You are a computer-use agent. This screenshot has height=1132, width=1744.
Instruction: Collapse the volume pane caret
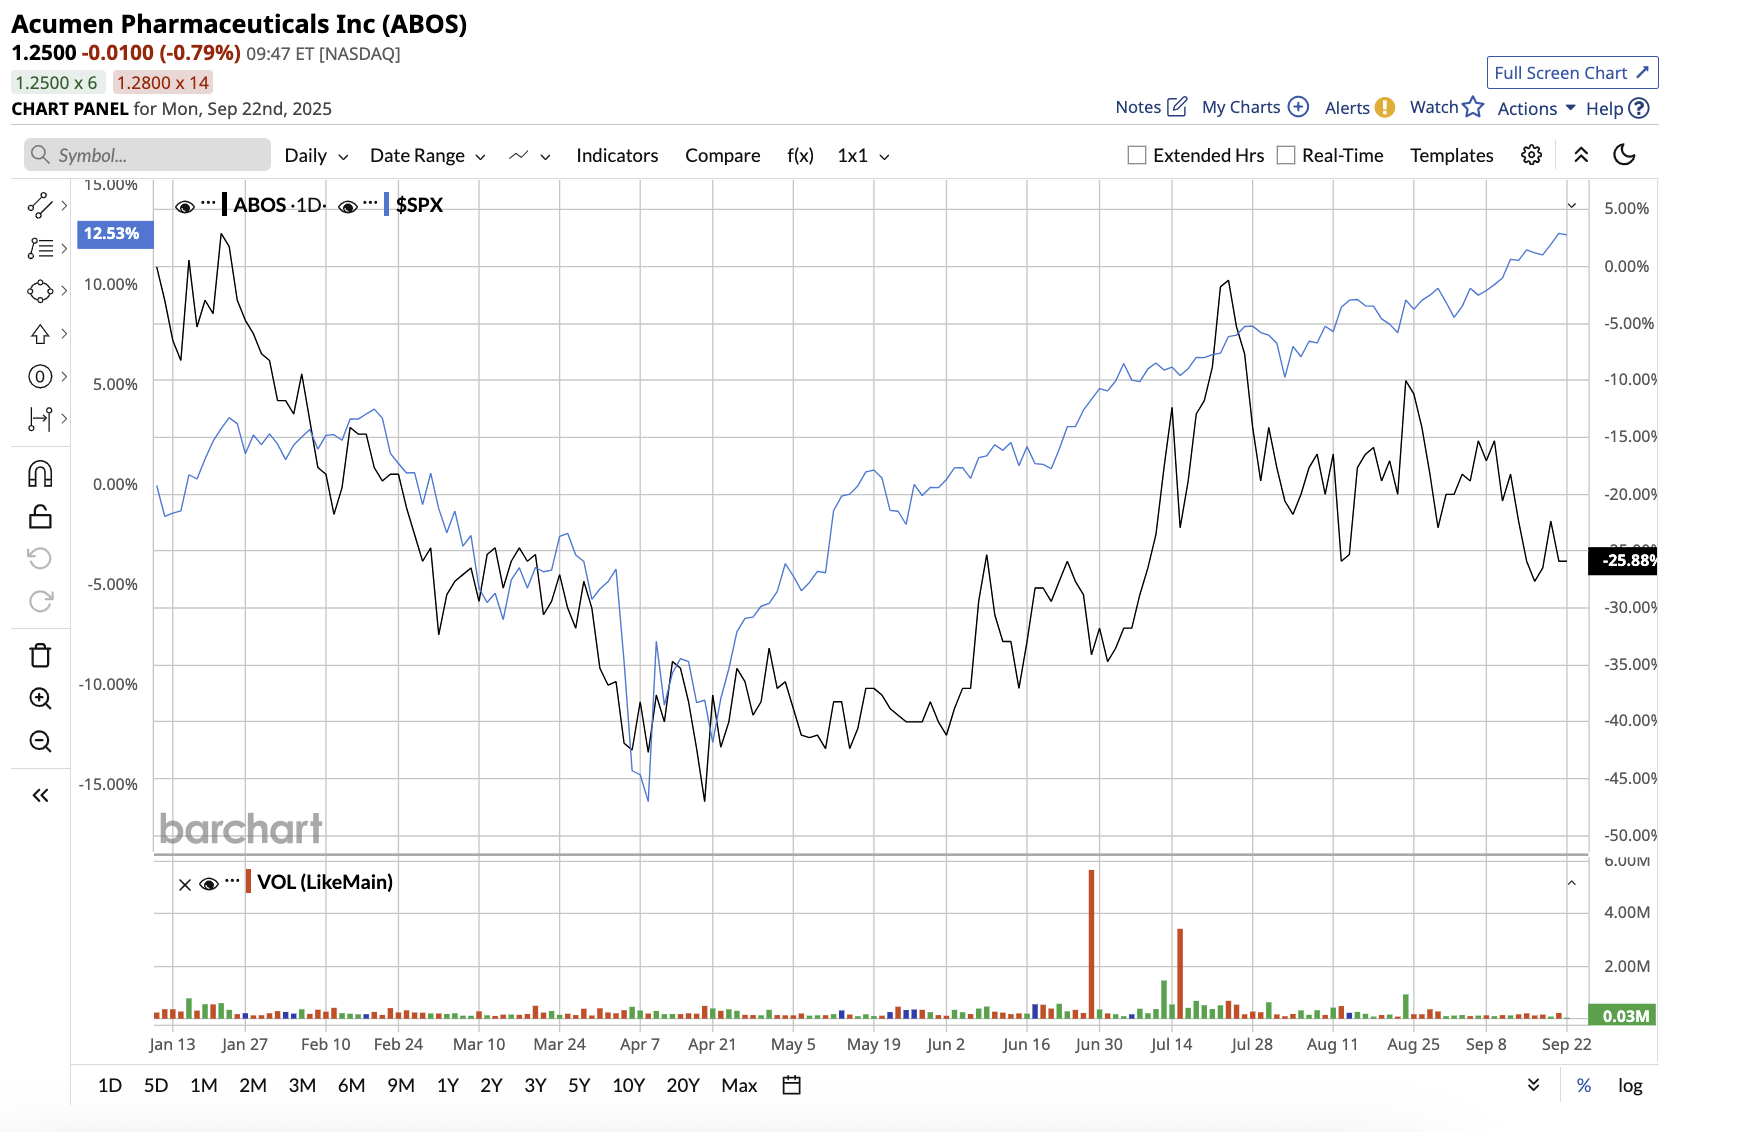click(x=1571, y=883)
